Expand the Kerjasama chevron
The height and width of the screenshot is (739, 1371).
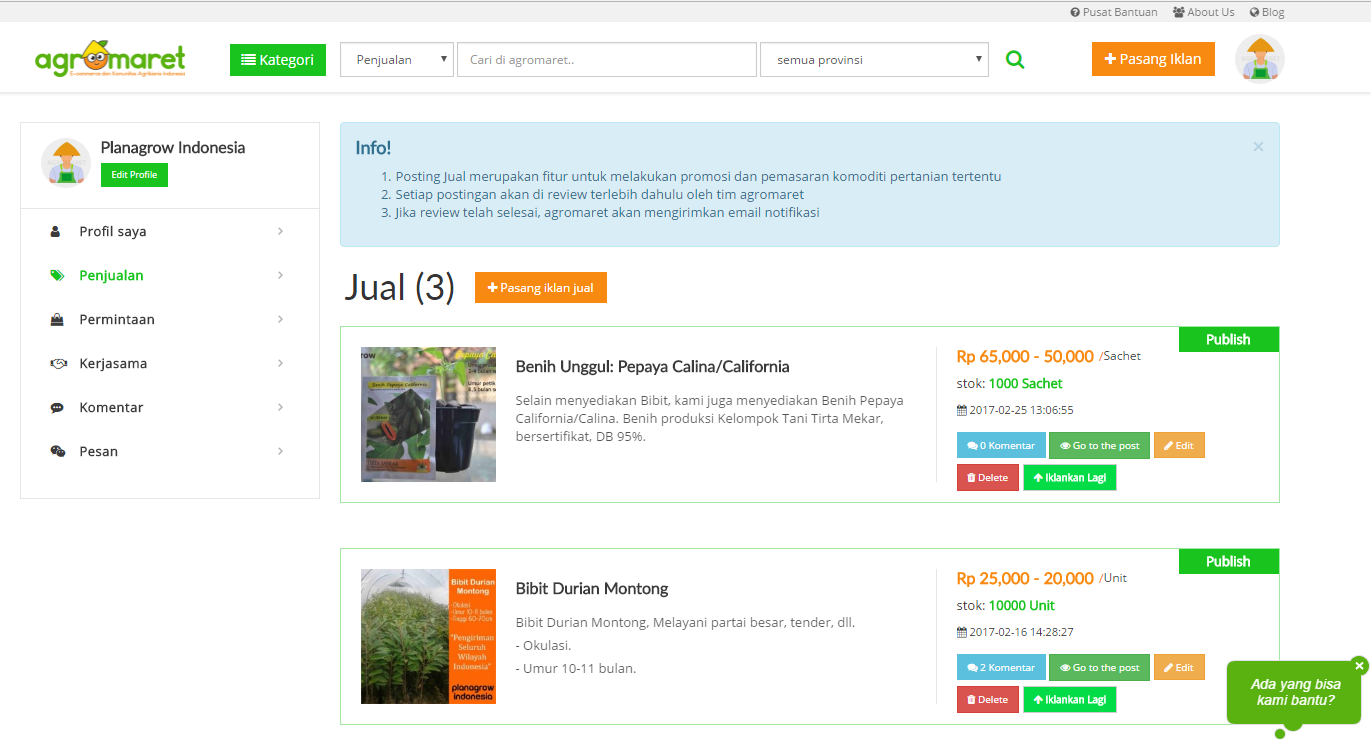pos(281,364)
